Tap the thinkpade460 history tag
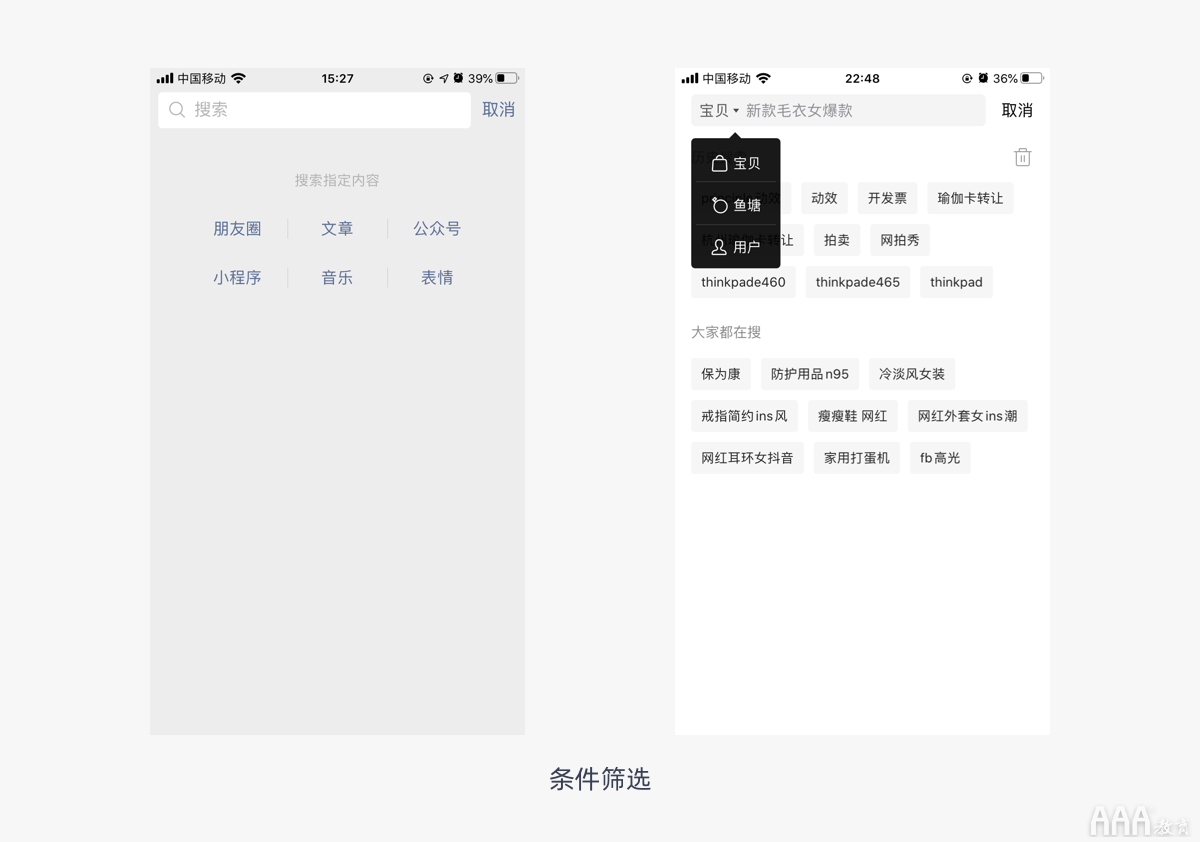This screenshot has height=842, width=1200. (743, 282)
